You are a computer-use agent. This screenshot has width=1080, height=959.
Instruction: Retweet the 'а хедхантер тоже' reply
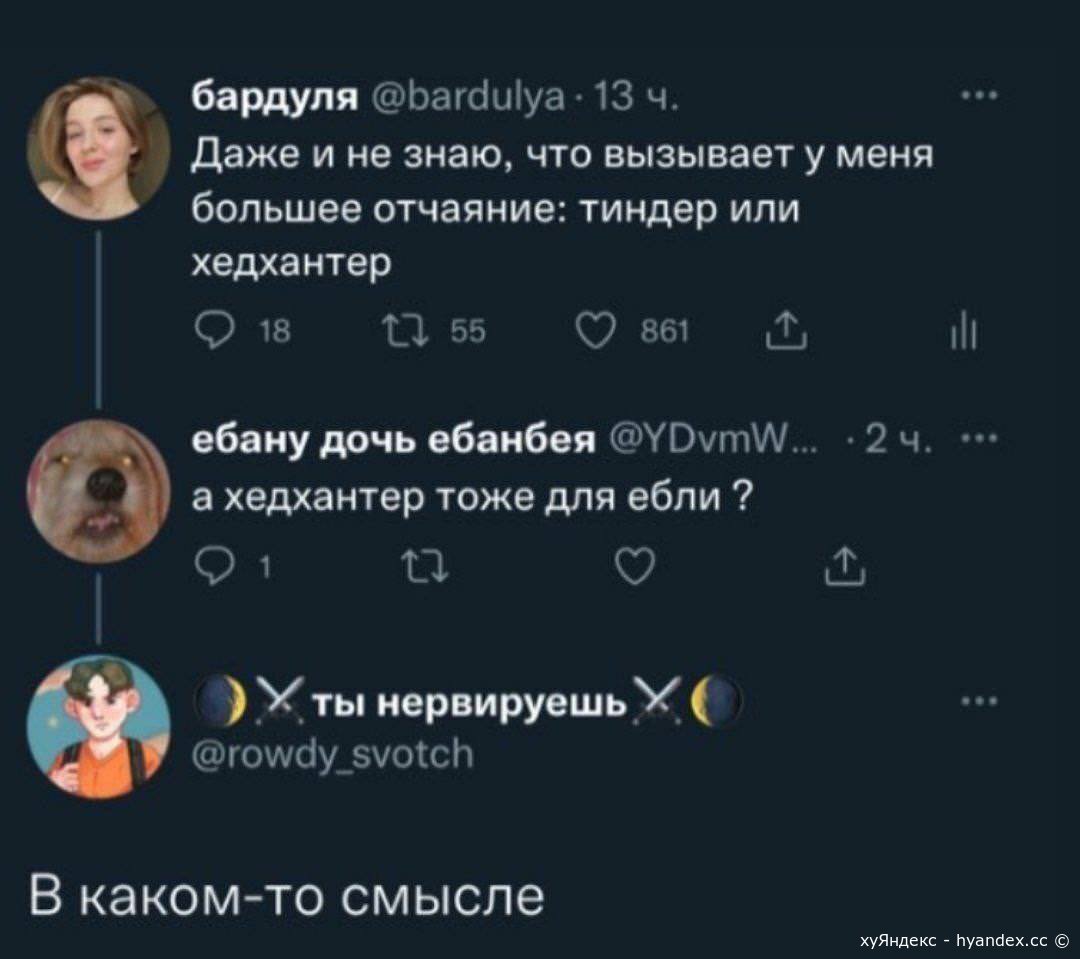pyautogui.click(x=426, y=568)
